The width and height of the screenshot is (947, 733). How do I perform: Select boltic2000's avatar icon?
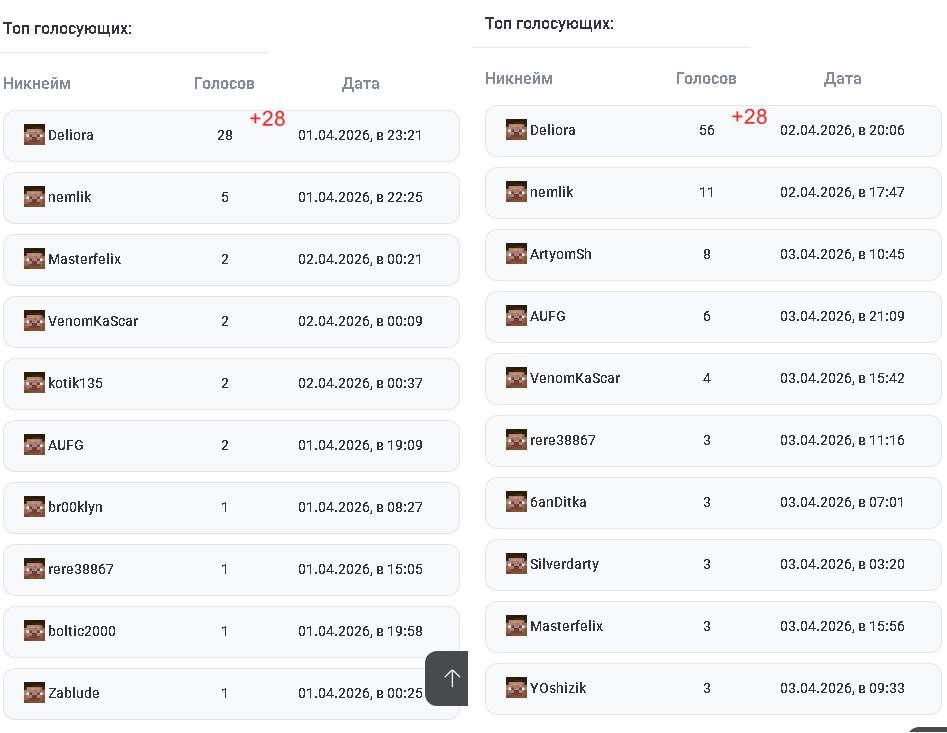35,631
